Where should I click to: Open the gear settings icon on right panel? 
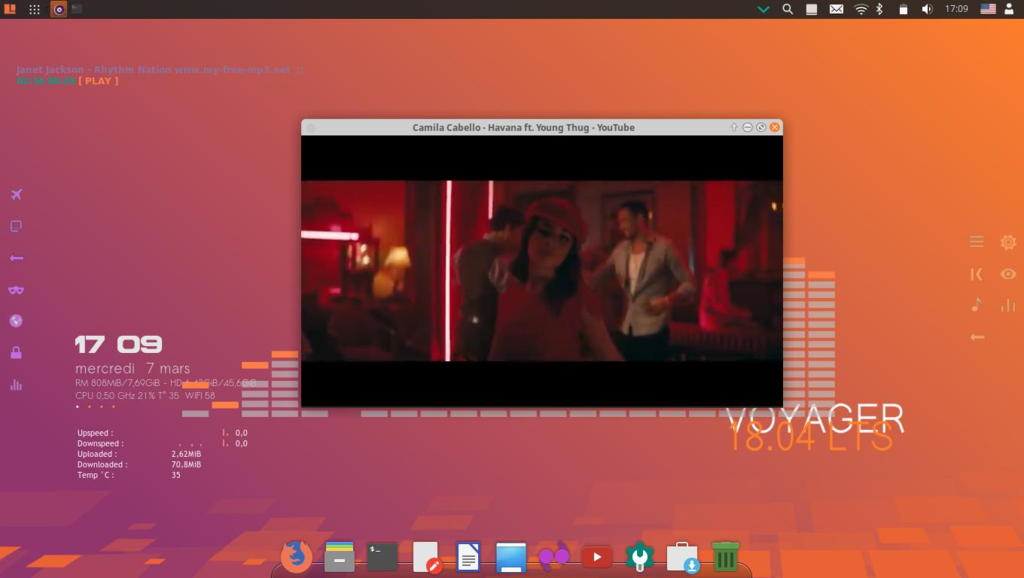pyautogui.click(x=1008, y=242)
